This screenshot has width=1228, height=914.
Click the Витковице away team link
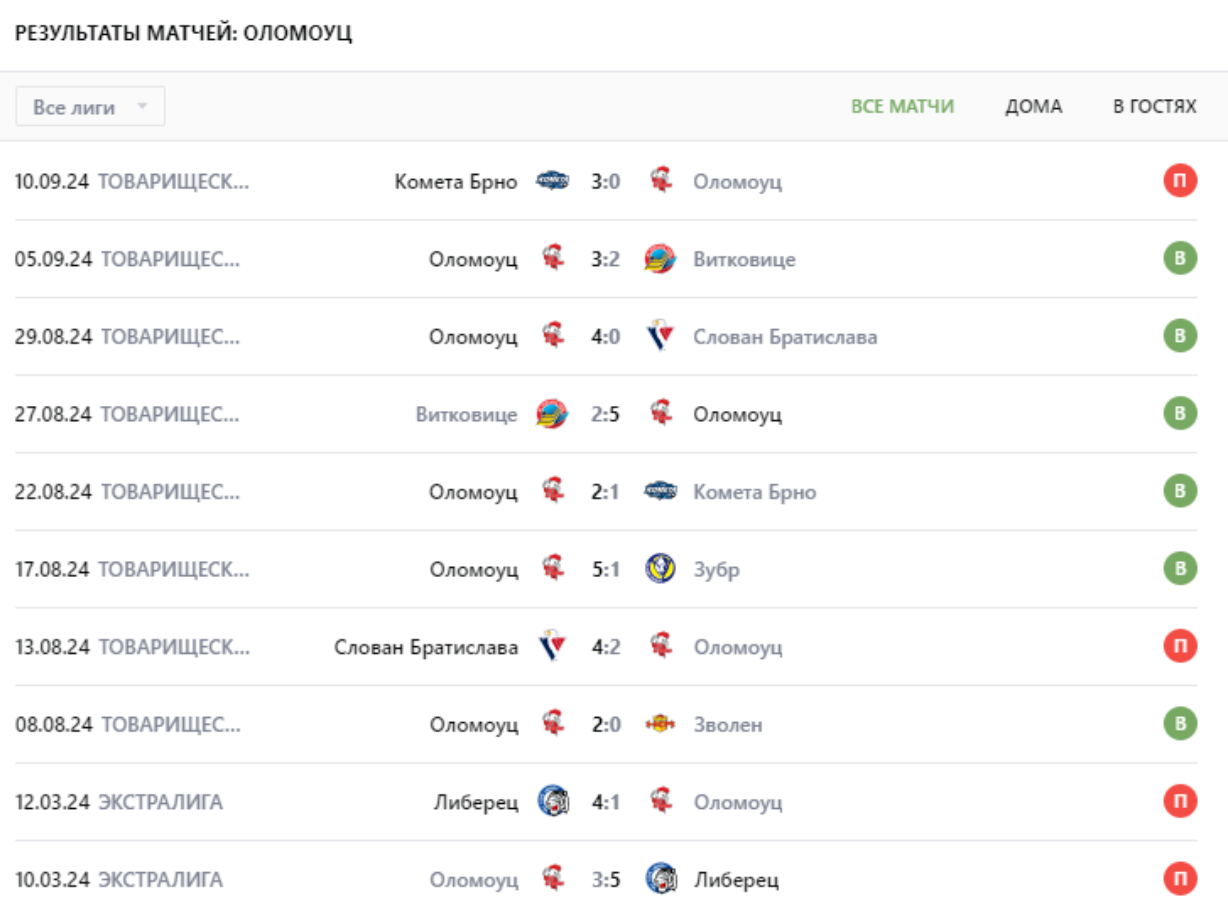[x=745, y=259]
